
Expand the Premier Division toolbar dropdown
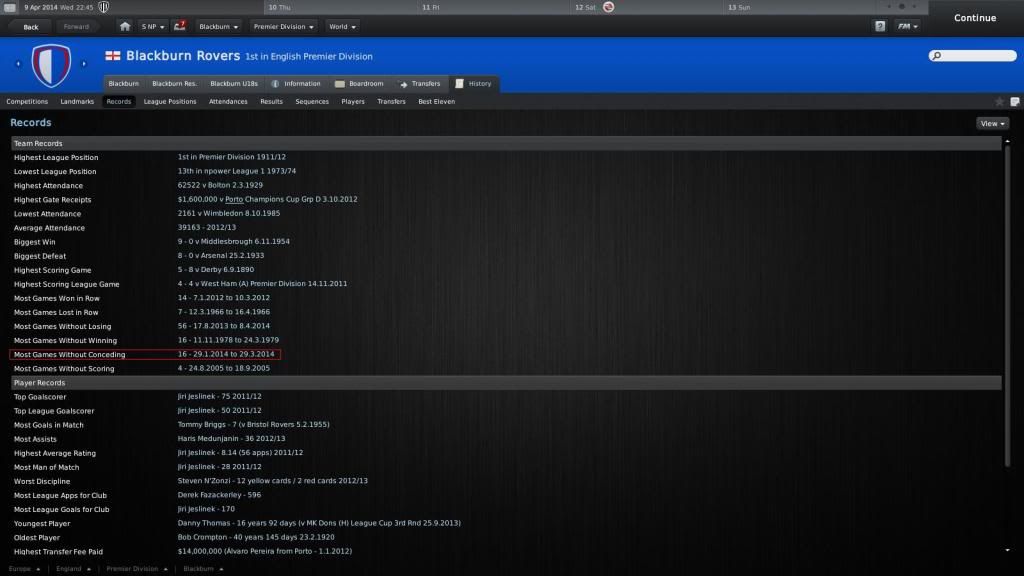coord(283,27)
